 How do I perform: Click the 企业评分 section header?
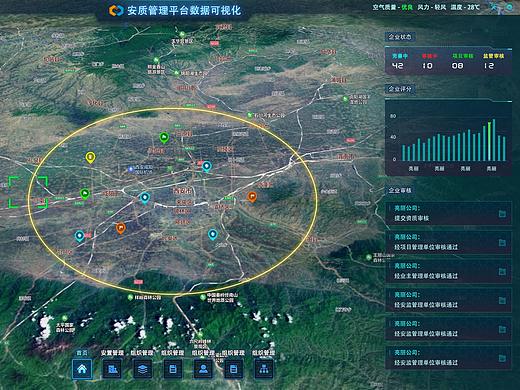(400, 89)
